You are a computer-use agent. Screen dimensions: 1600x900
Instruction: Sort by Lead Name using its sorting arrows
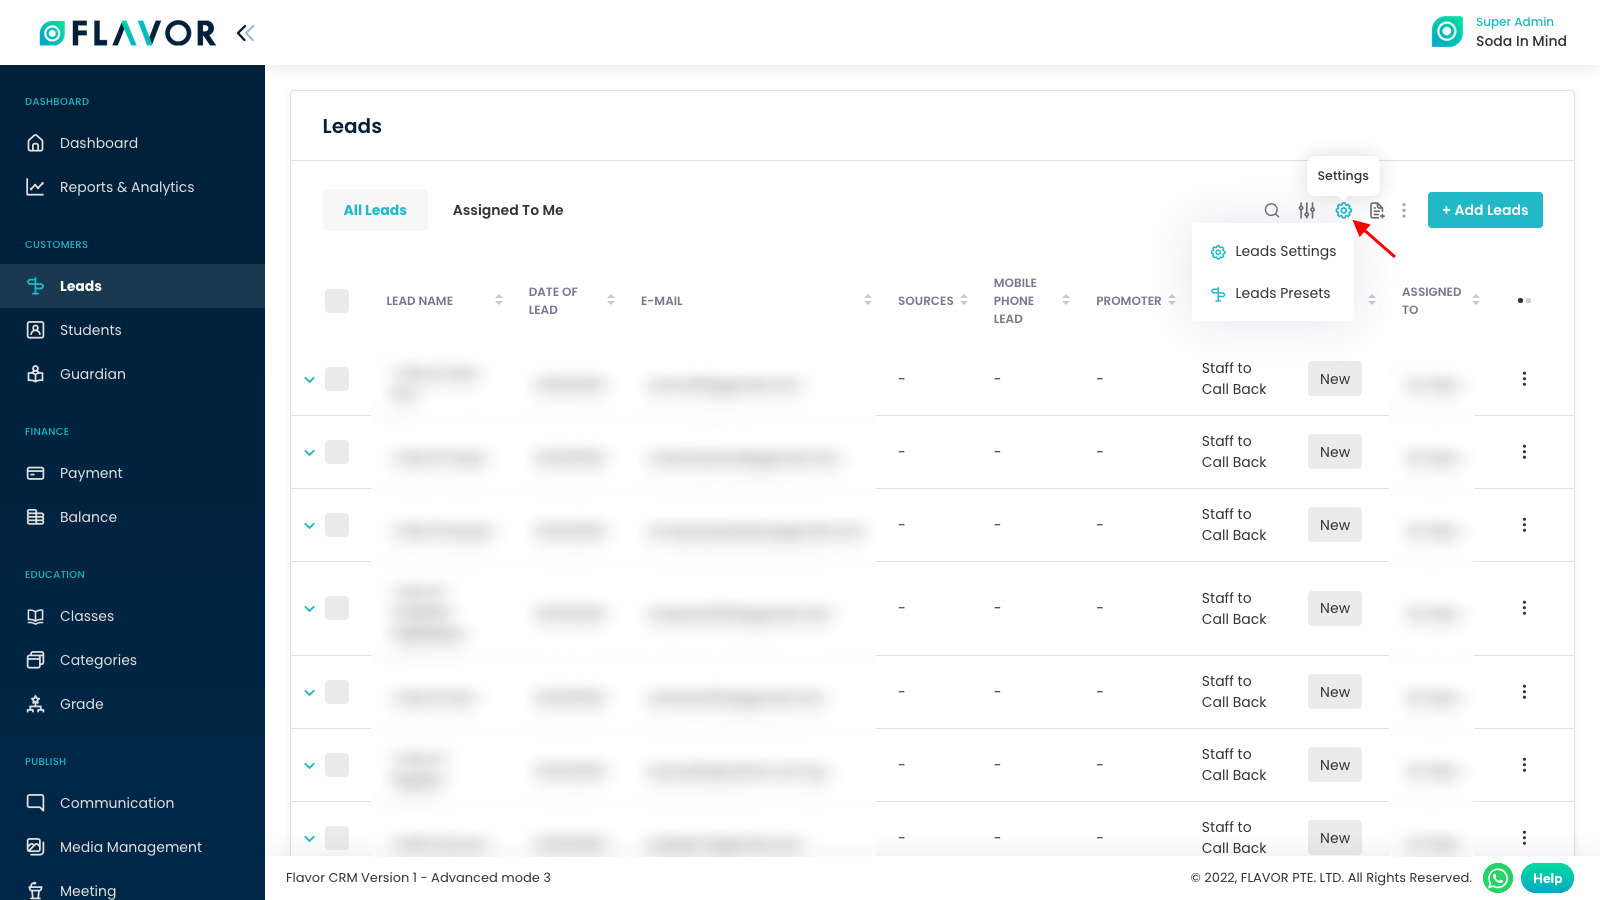click(x=498, y=299)
